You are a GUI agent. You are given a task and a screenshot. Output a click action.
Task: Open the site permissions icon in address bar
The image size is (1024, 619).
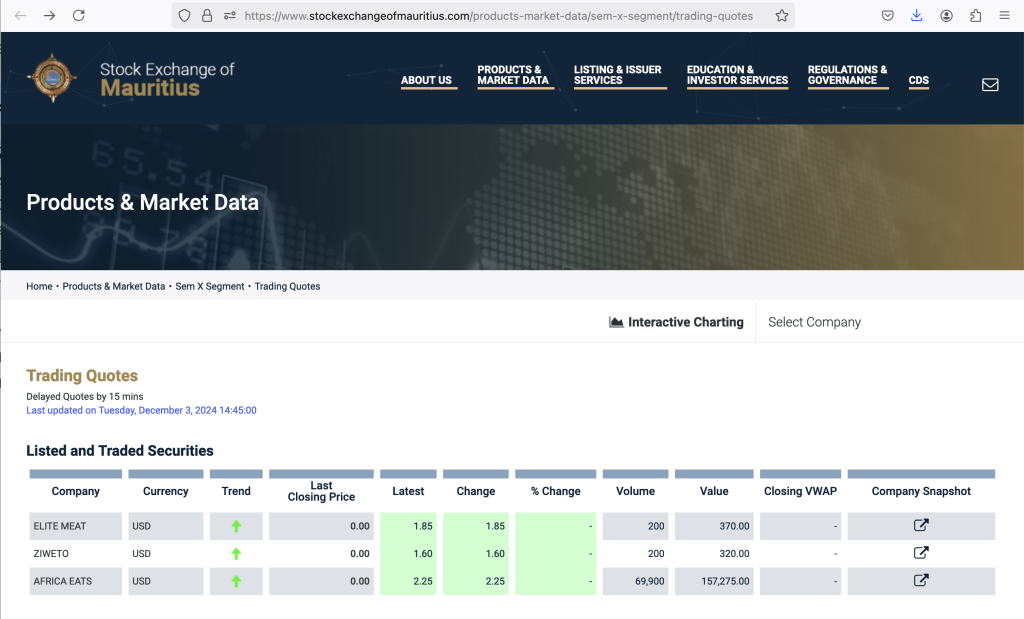(229, 16)
